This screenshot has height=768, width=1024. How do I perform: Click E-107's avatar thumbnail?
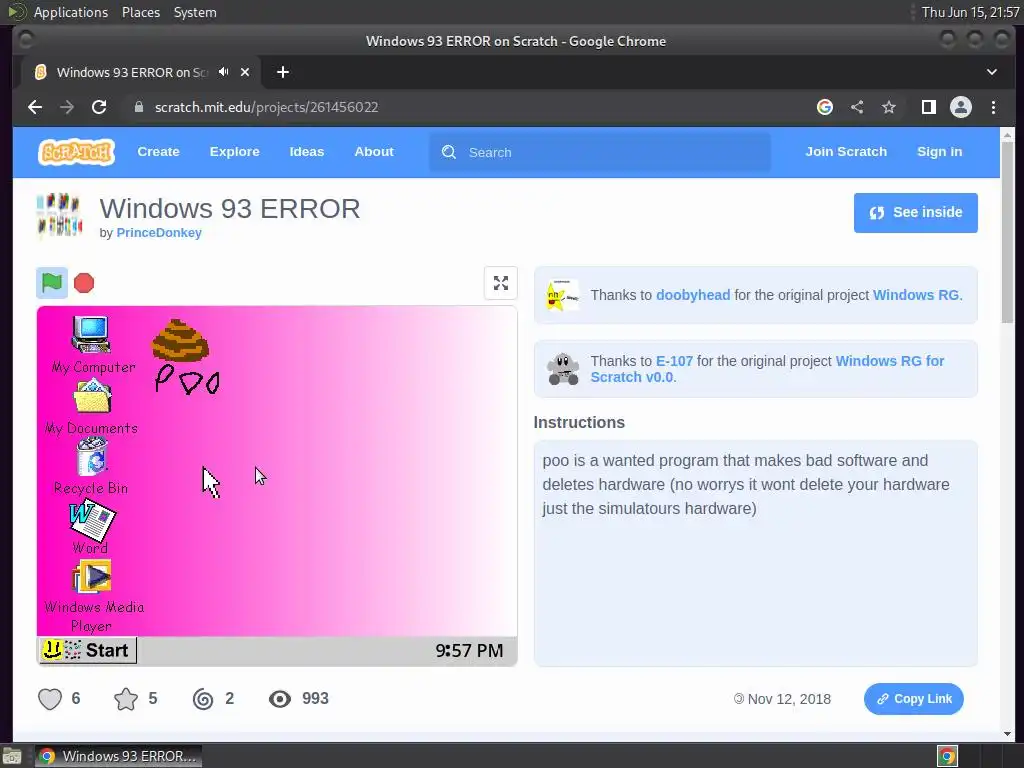(562, 369)
